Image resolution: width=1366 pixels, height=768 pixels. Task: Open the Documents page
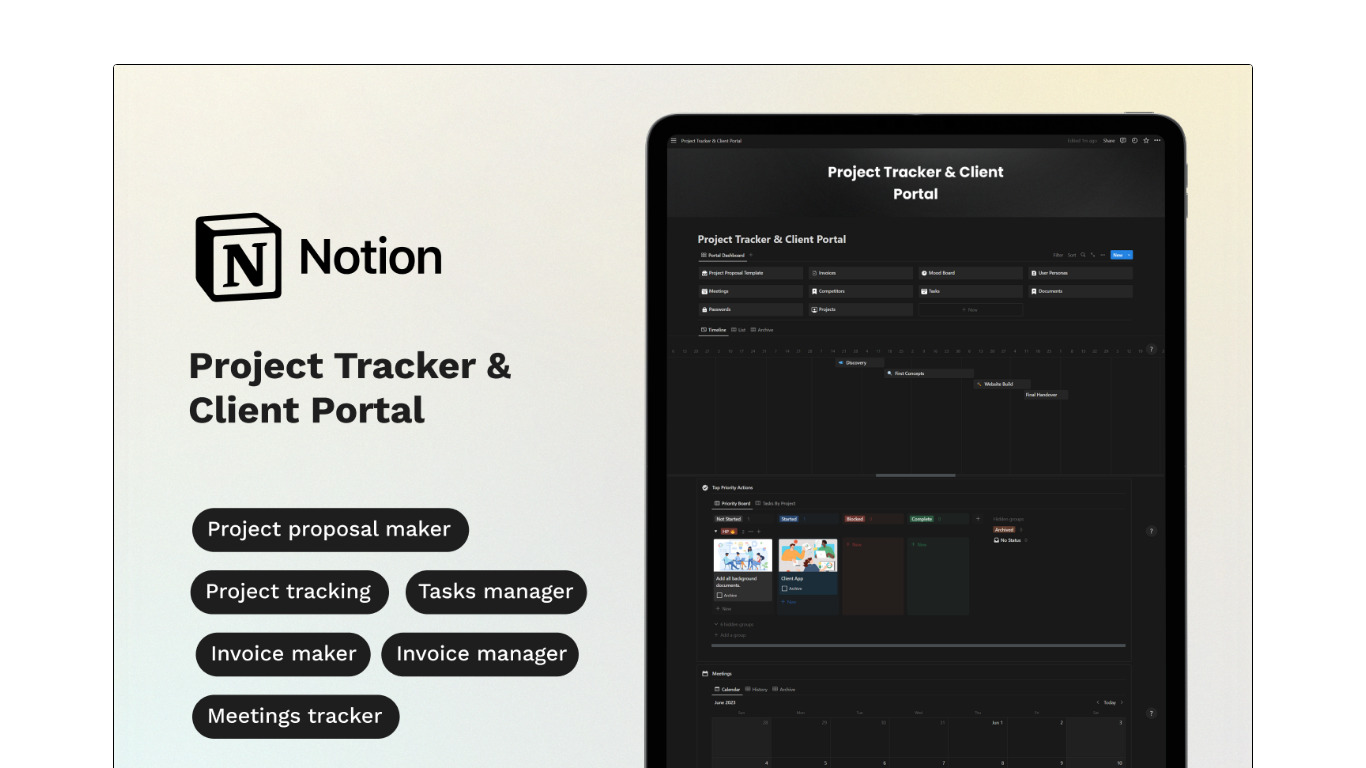click(1081, 291)
